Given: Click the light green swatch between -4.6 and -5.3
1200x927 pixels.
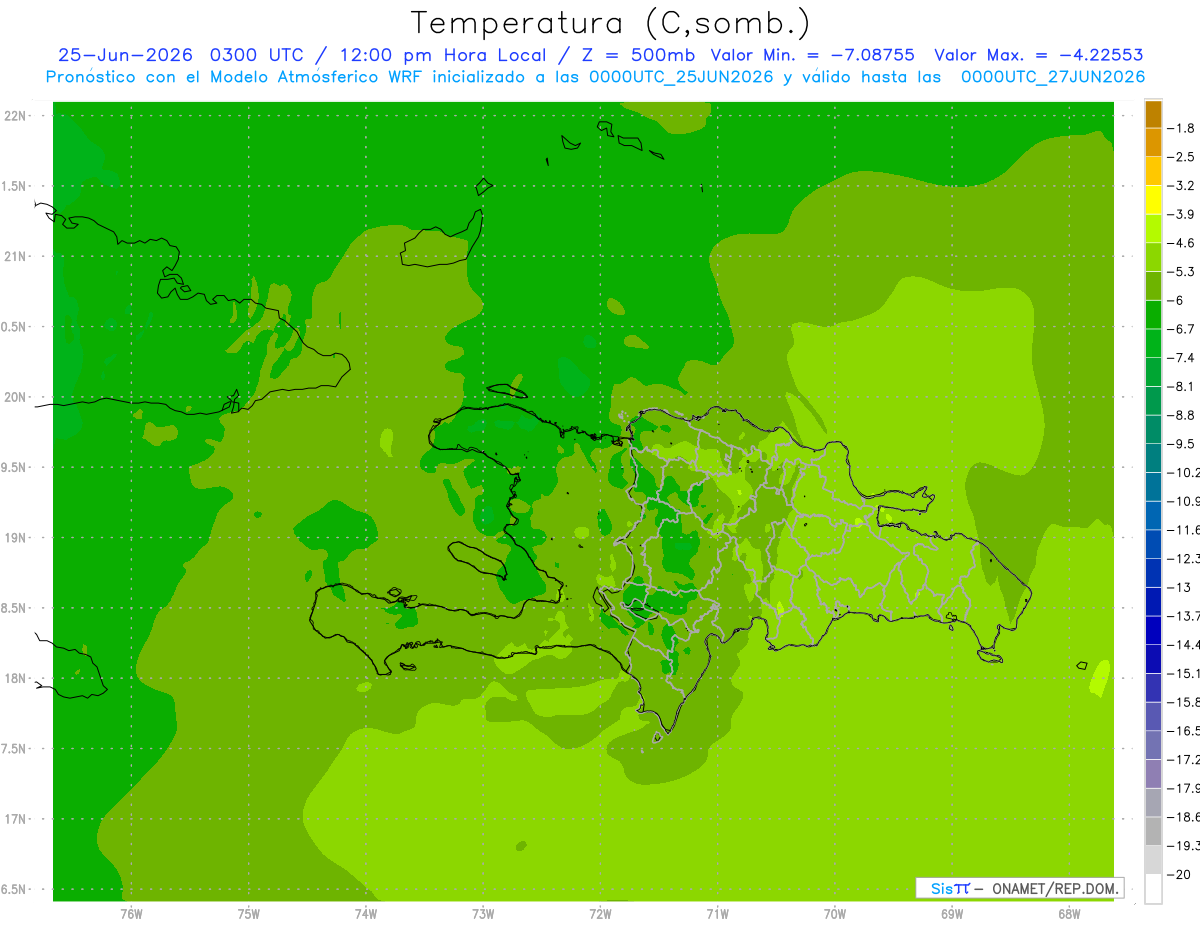Looking at the screenshot, I should [1153, 257].
